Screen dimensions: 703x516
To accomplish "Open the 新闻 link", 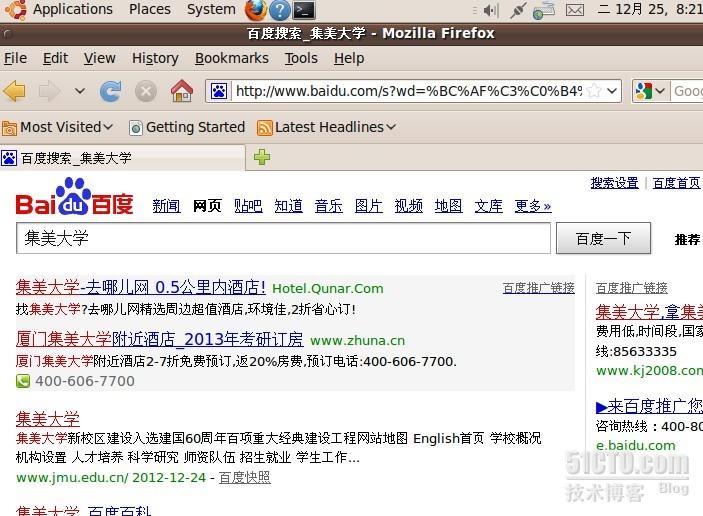I will (166, 206).
